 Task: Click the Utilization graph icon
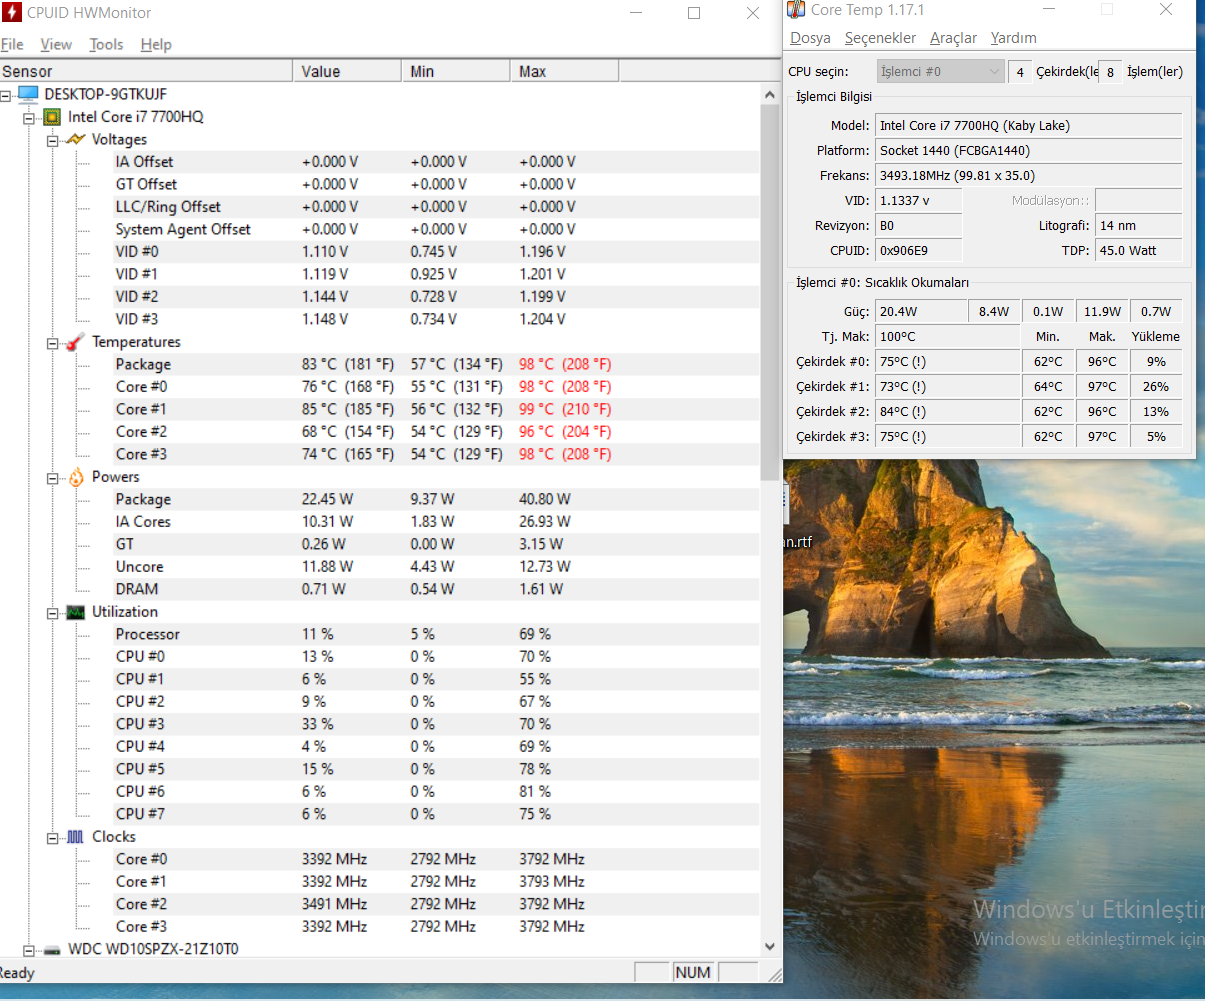76,612
